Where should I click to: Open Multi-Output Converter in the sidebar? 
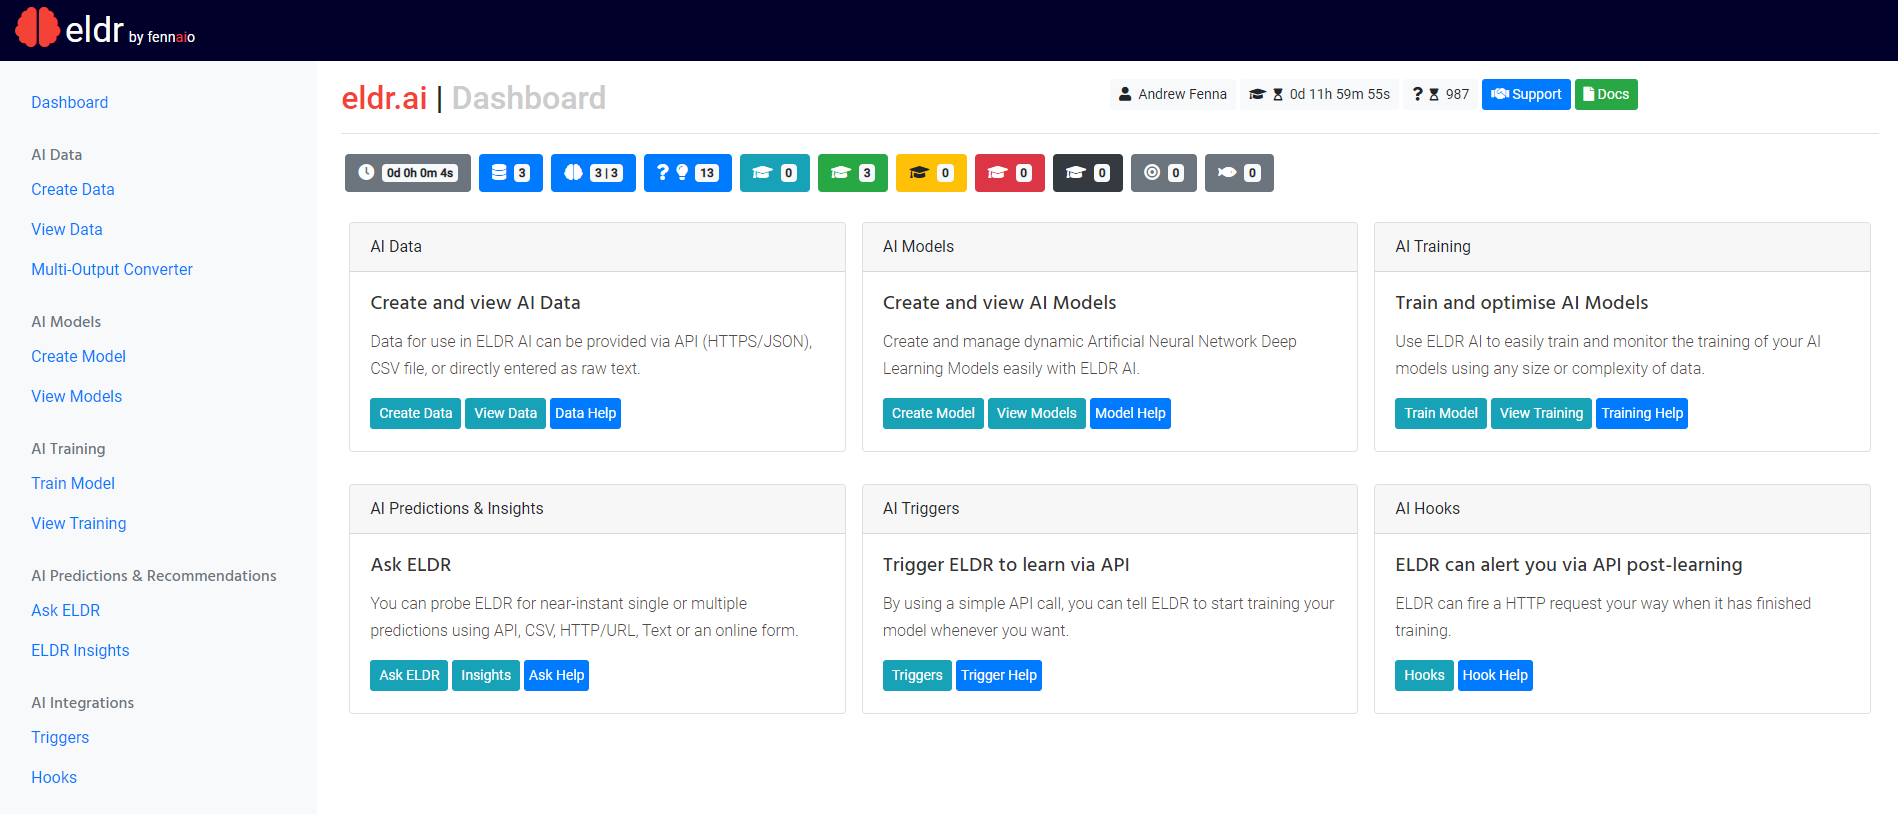coord(112,269)
